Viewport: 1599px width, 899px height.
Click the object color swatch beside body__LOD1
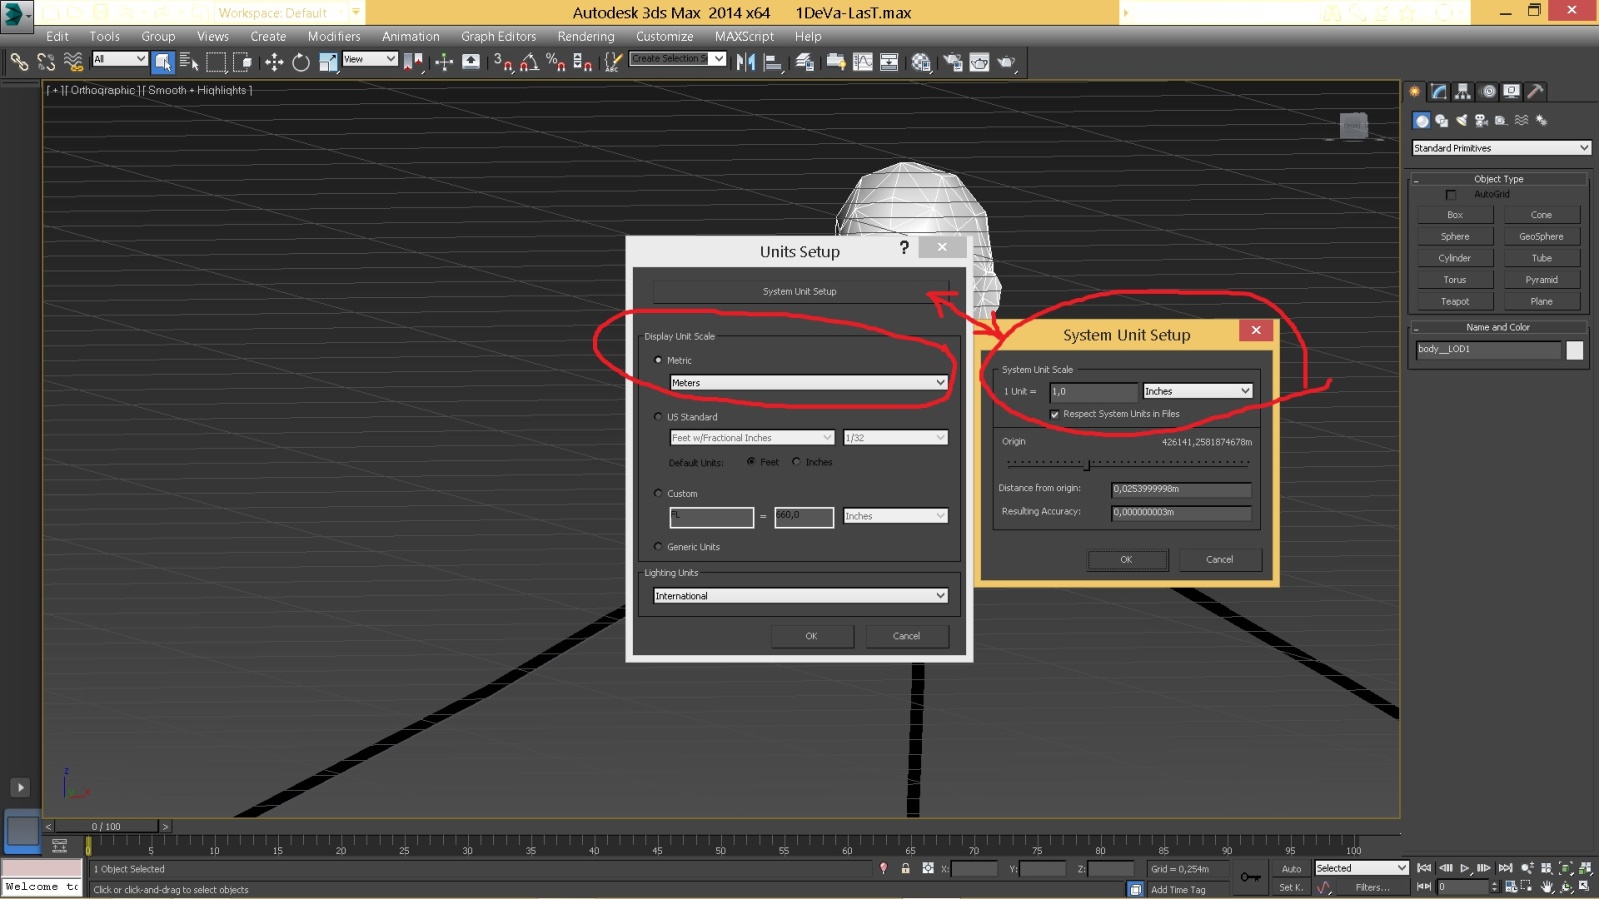click(x=1575, y=350)
